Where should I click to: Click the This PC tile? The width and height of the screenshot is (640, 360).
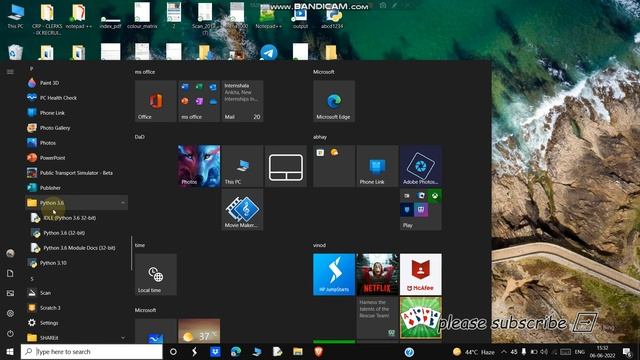pyautogui.click(x=242, y=166)
